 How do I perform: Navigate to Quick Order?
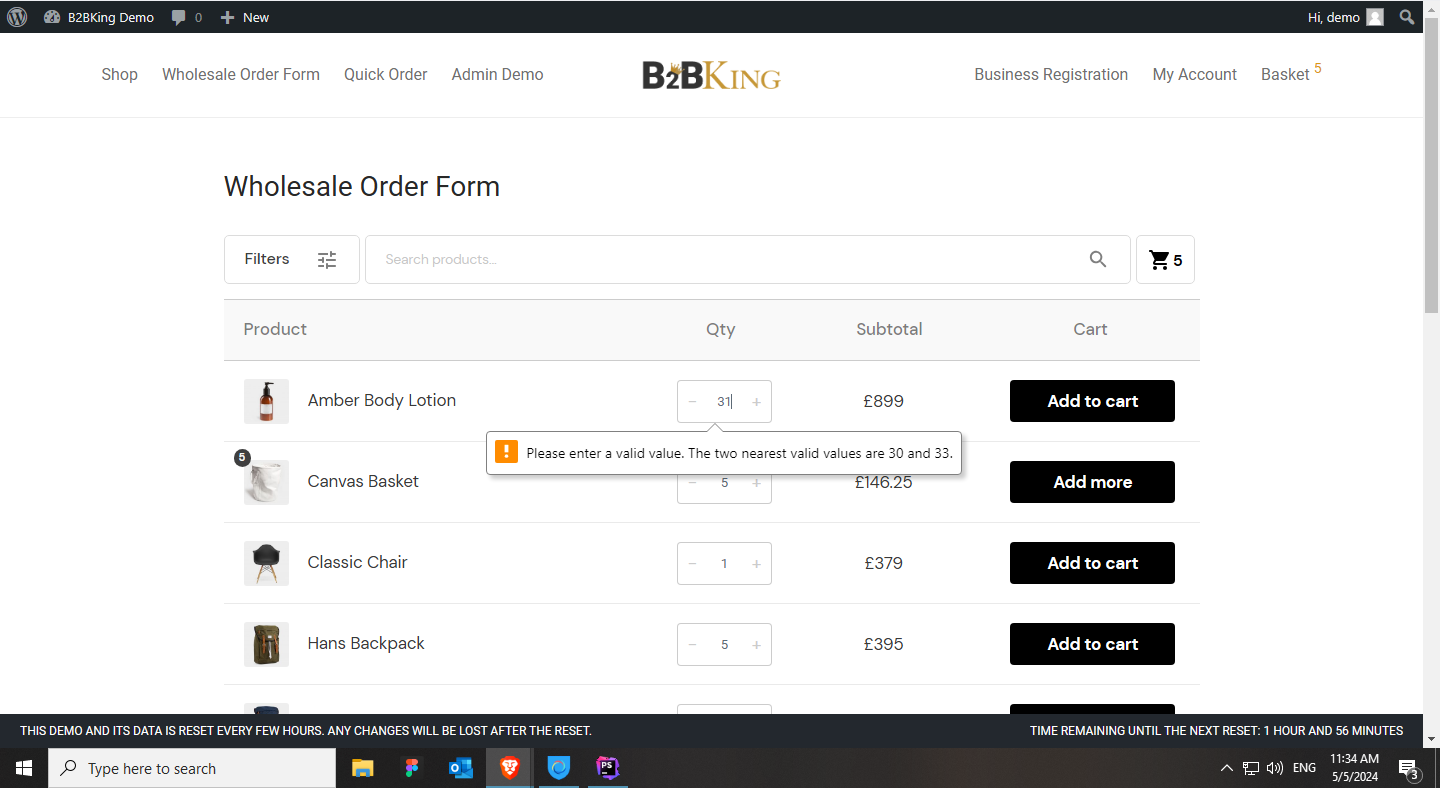coord(386,75)
